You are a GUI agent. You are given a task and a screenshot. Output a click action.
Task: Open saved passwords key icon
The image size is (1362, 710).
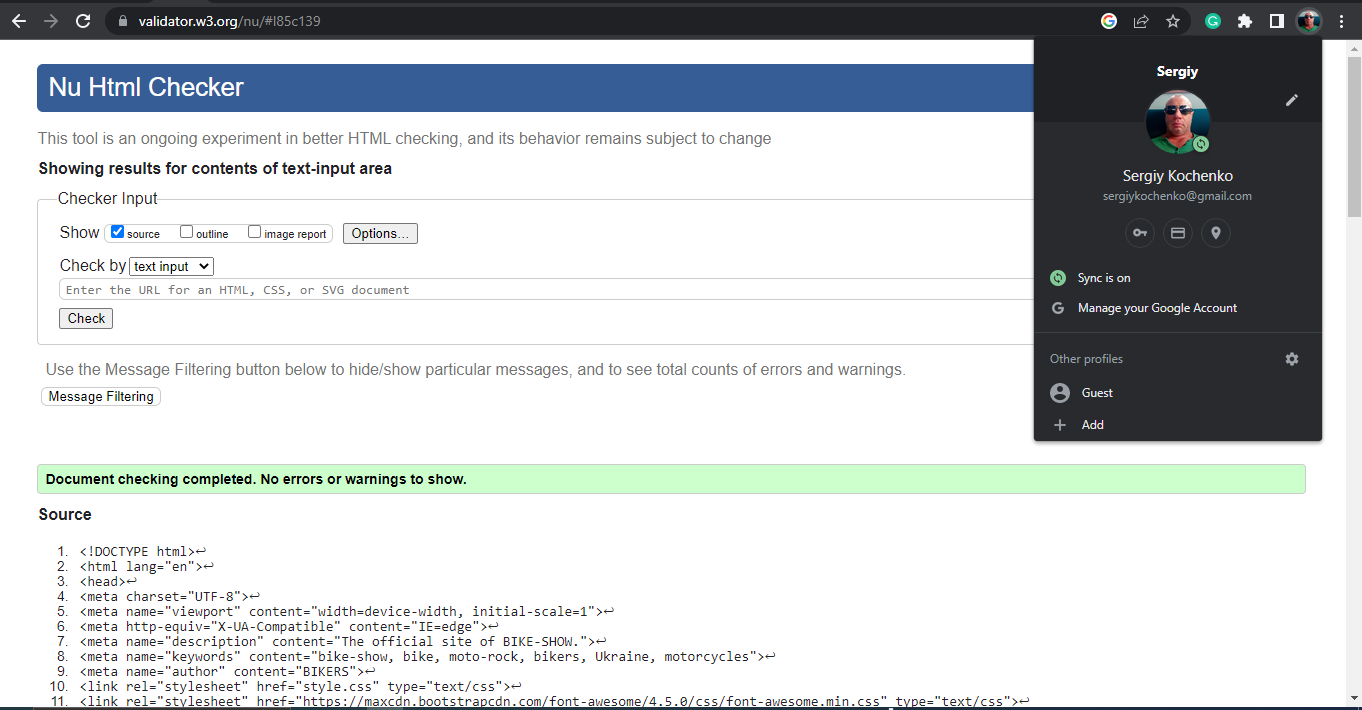click(x=1139, y=233)
